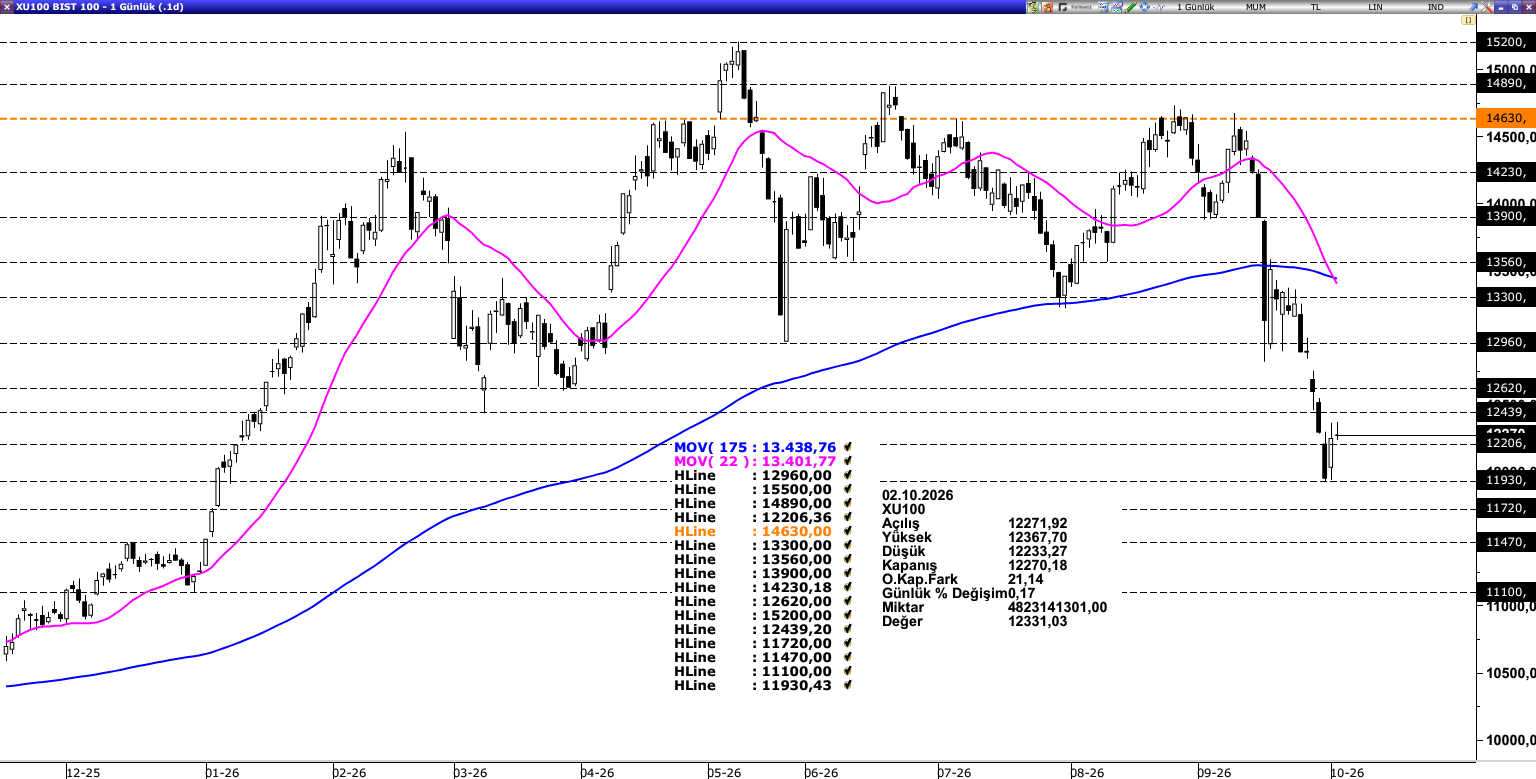Click the HLine 14890,00 legend row
Image resolution: width=1536 pixels, height=779 pixels.
point(763,503)
